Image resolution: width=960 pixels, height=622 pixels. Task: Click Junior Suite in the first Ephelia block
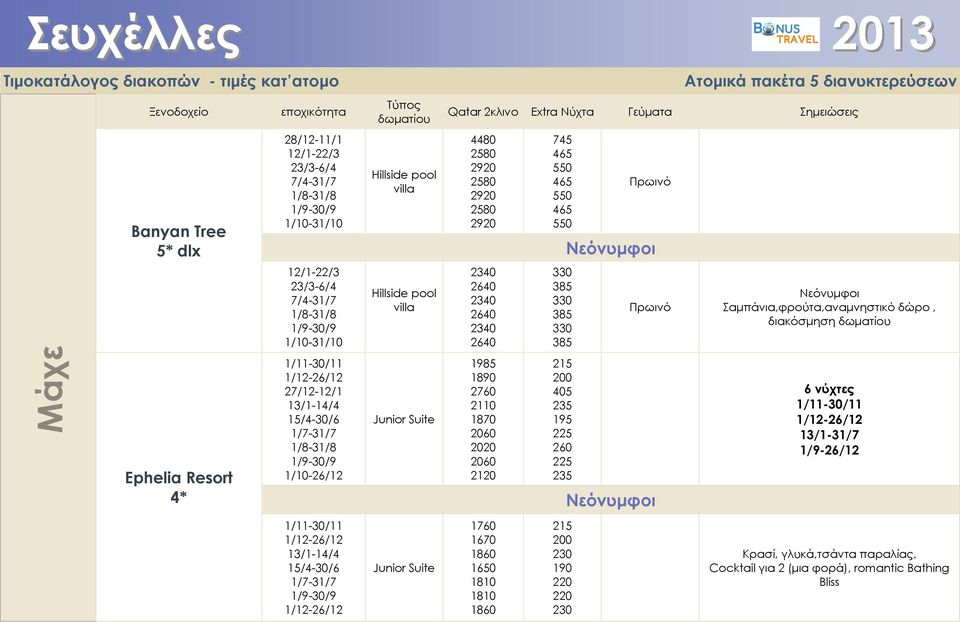point(403,420)
